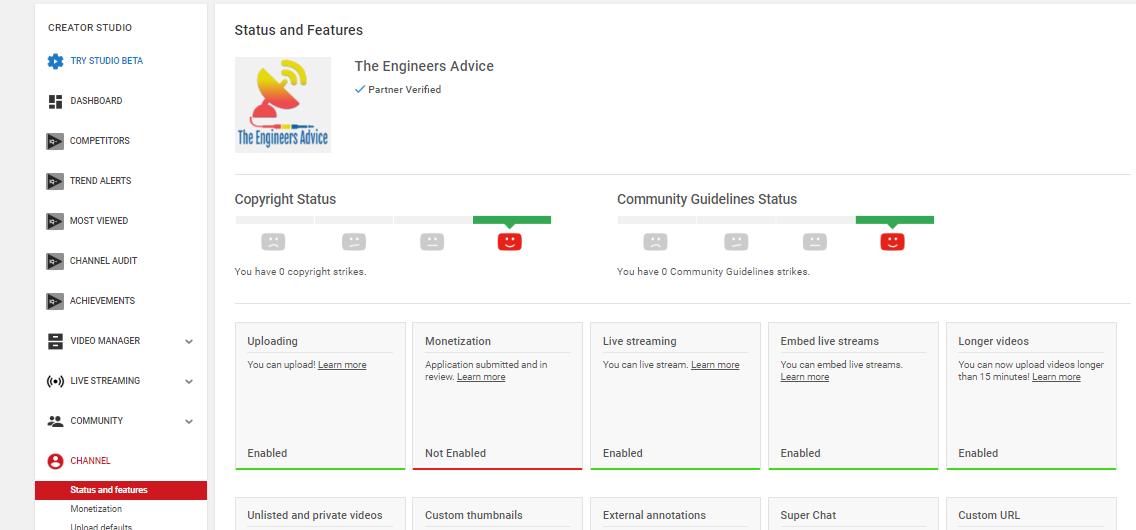This screenshot has height=530, width=1136.
Task: Click the Custom URL card title
Action: point(989,516)
